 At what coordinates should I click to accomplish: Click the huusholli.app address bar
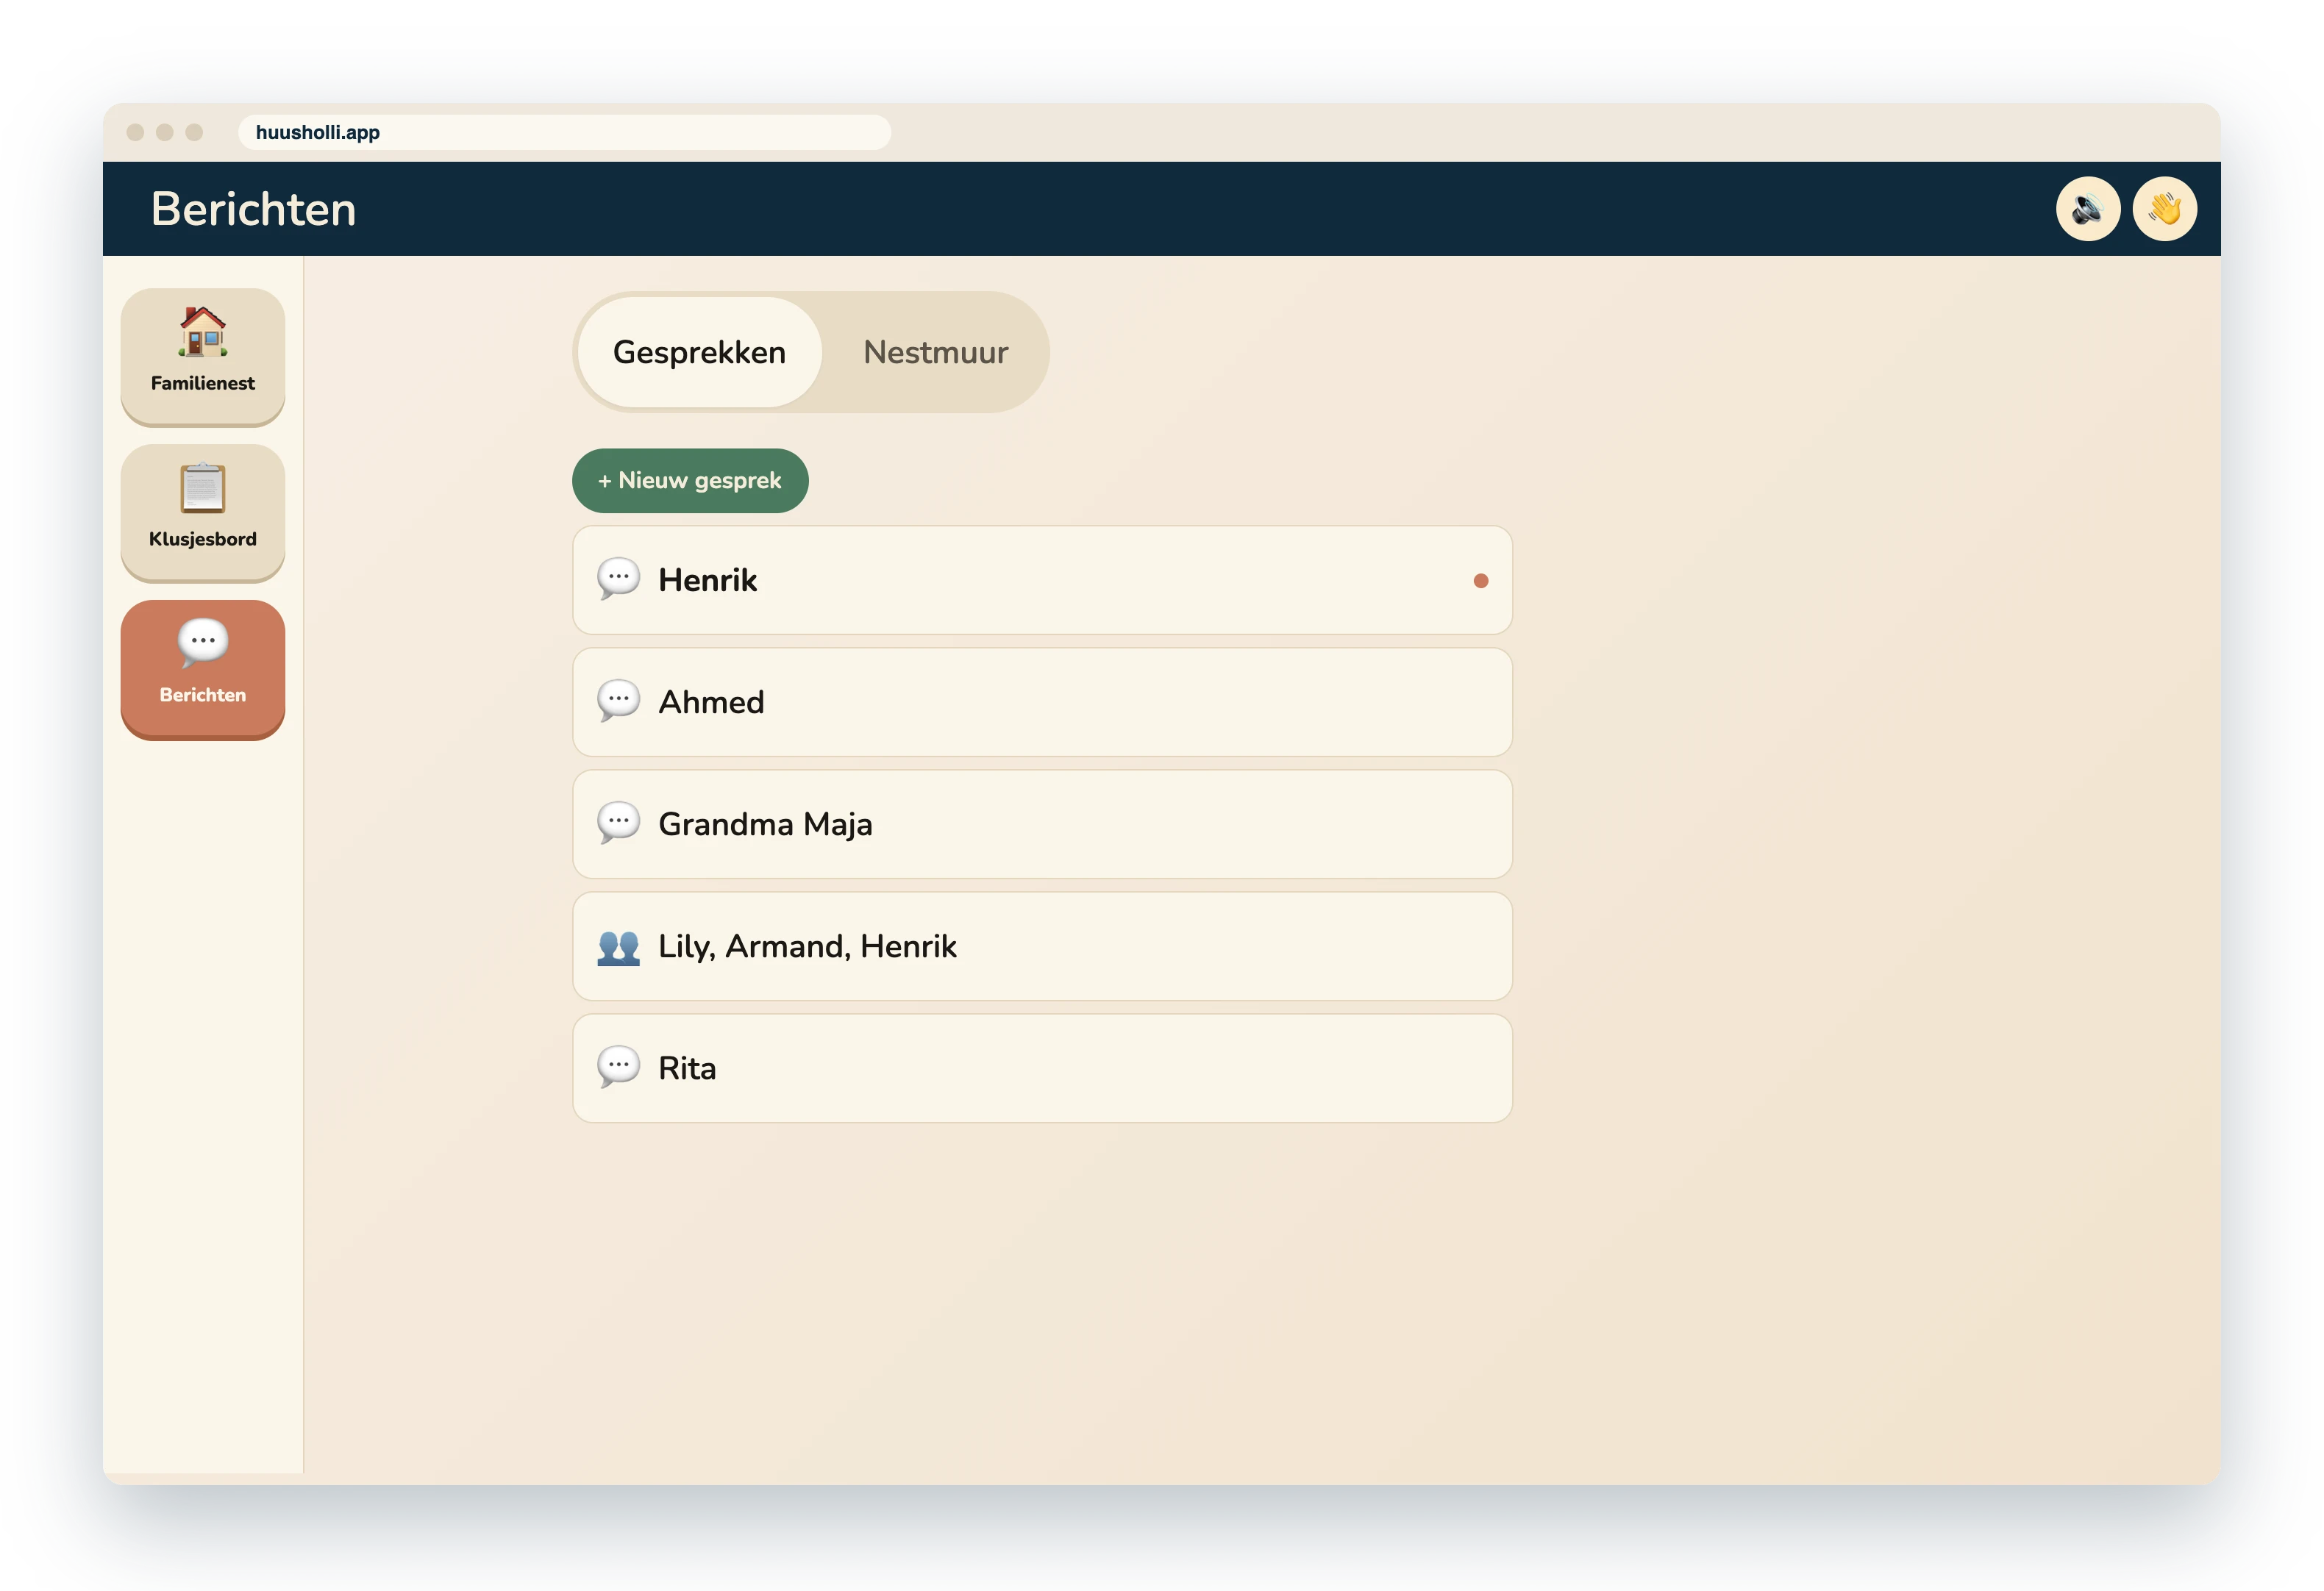coord(564,132)
